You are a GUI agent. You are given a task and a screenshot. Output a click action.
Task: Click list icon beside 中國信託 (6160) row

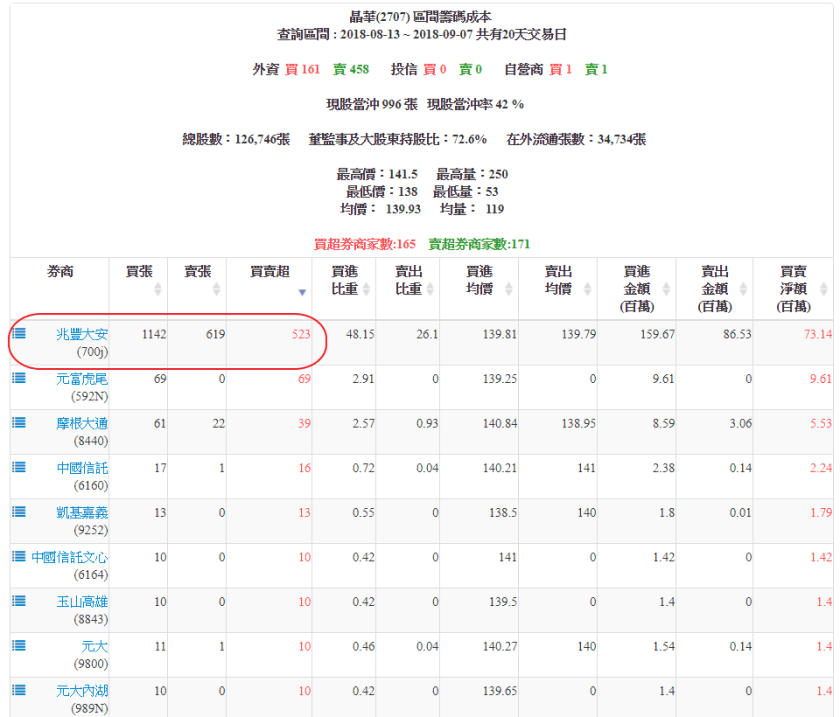coord(19,467)
